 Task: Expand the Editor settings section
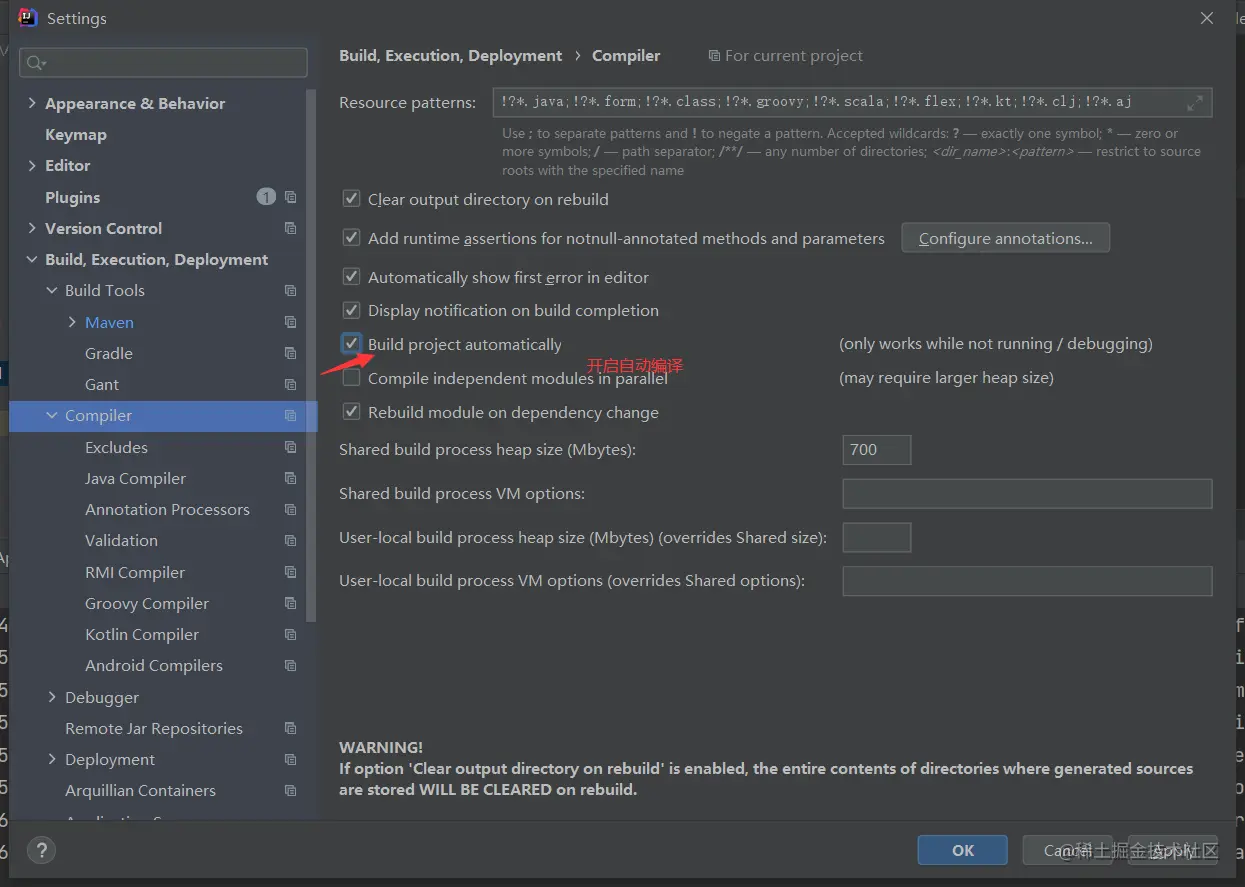tap(32, 165)
